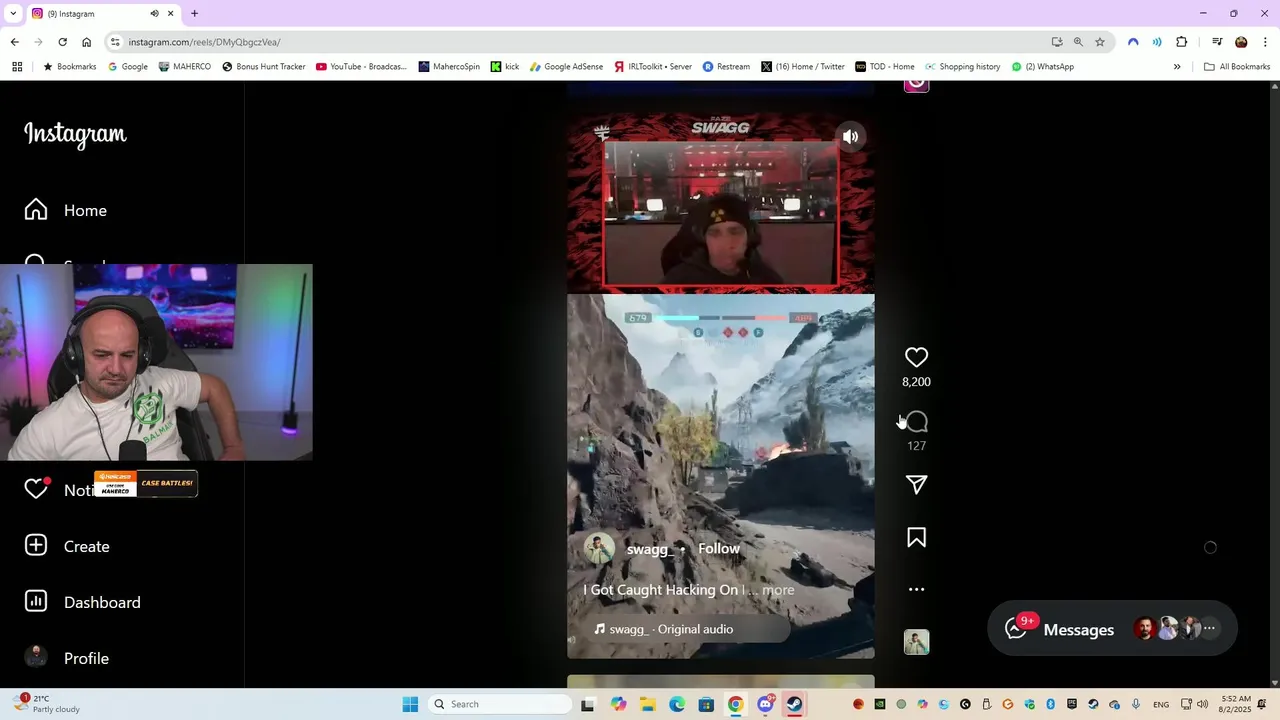Open Dashboard in the Instagram sidebar
Image resolution: width=1280 pixels, height=720 pixels.
pos(83,602)
